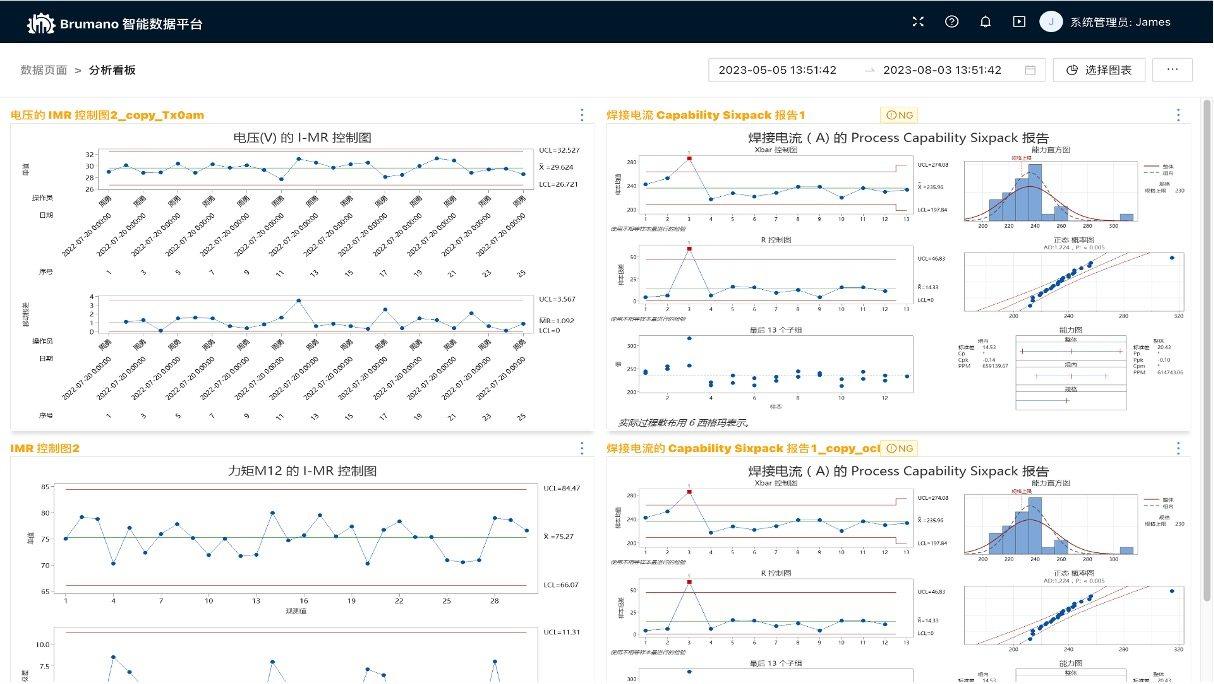Open the help question mark icon
Image resolution: width=1214 pixels, height=684 pixels.
[951, 22]
